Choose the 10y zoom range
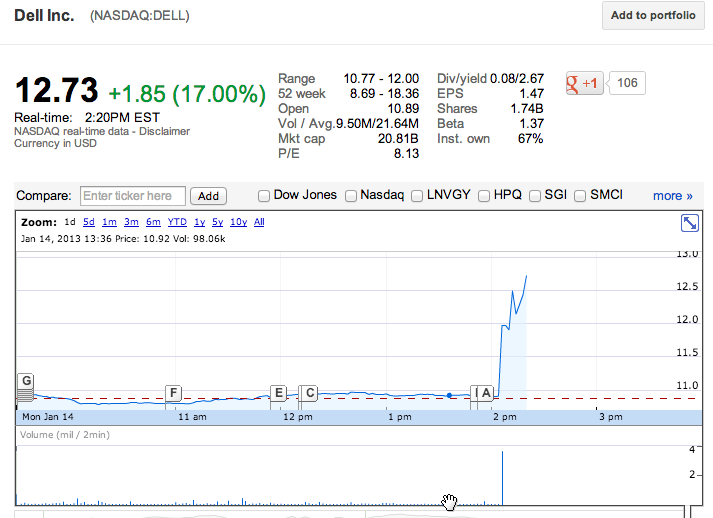Screen dimensions: 713x518 238,222
